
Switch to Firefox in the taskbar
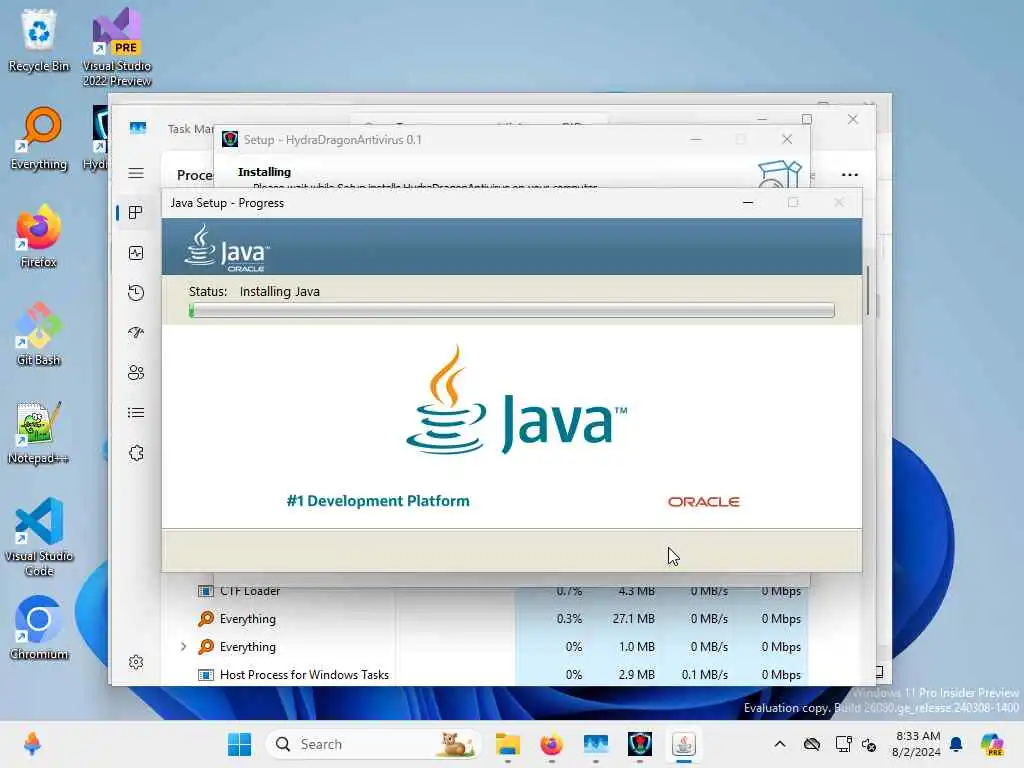[x=551, y=744]
